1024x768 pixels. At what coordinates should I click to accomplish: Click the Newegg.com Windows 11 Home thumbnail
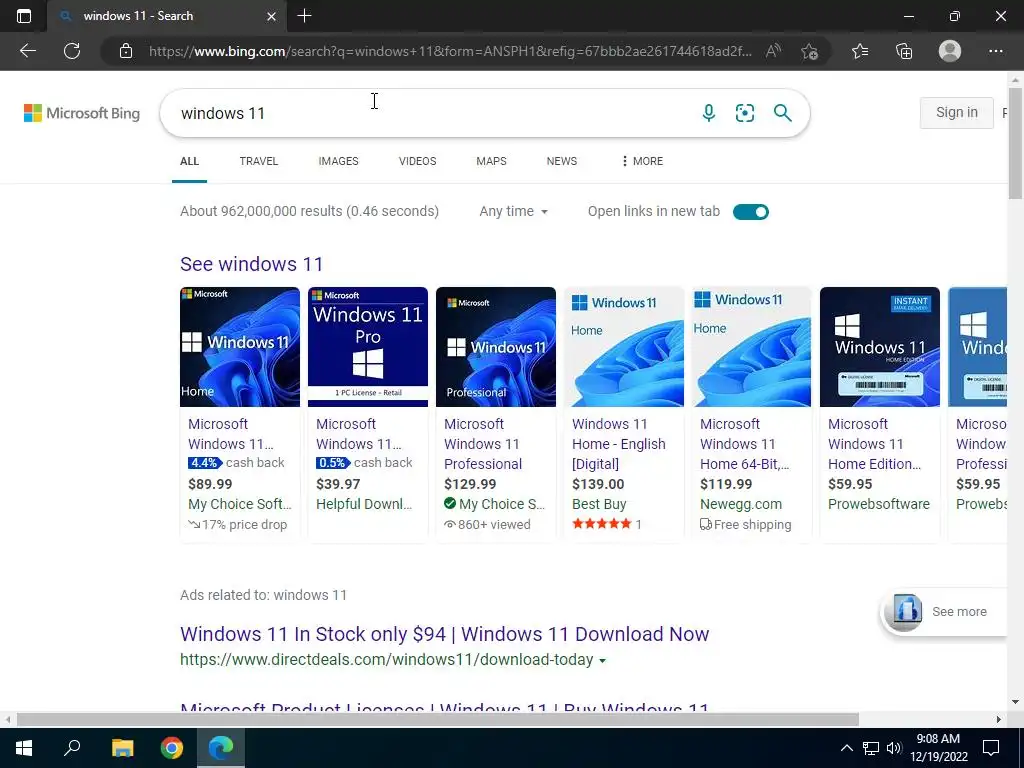tap(752, 347)
